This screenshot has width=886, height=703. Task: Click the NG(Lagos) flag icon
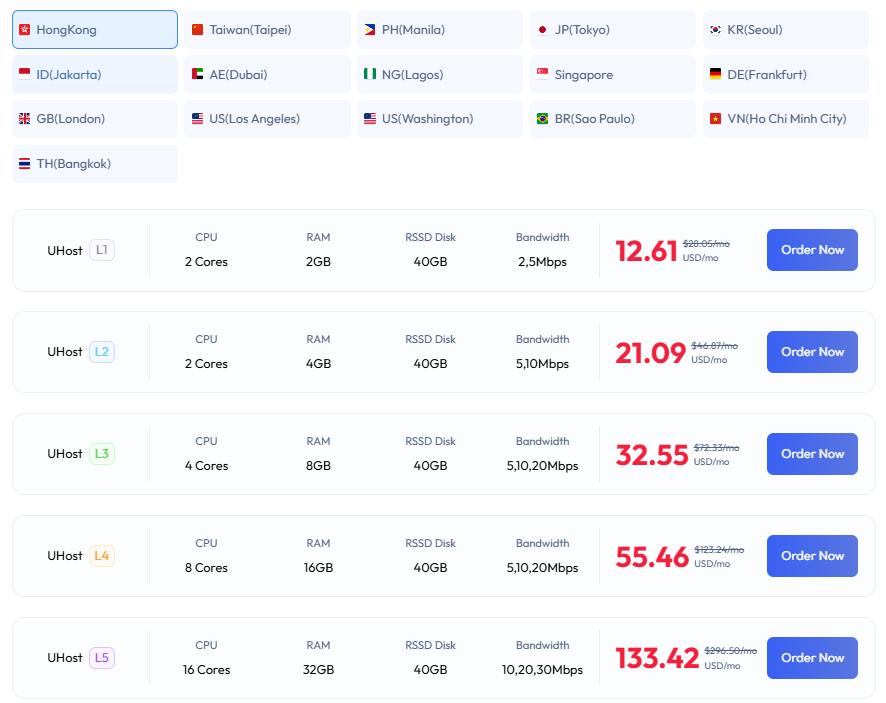(372, 74)
